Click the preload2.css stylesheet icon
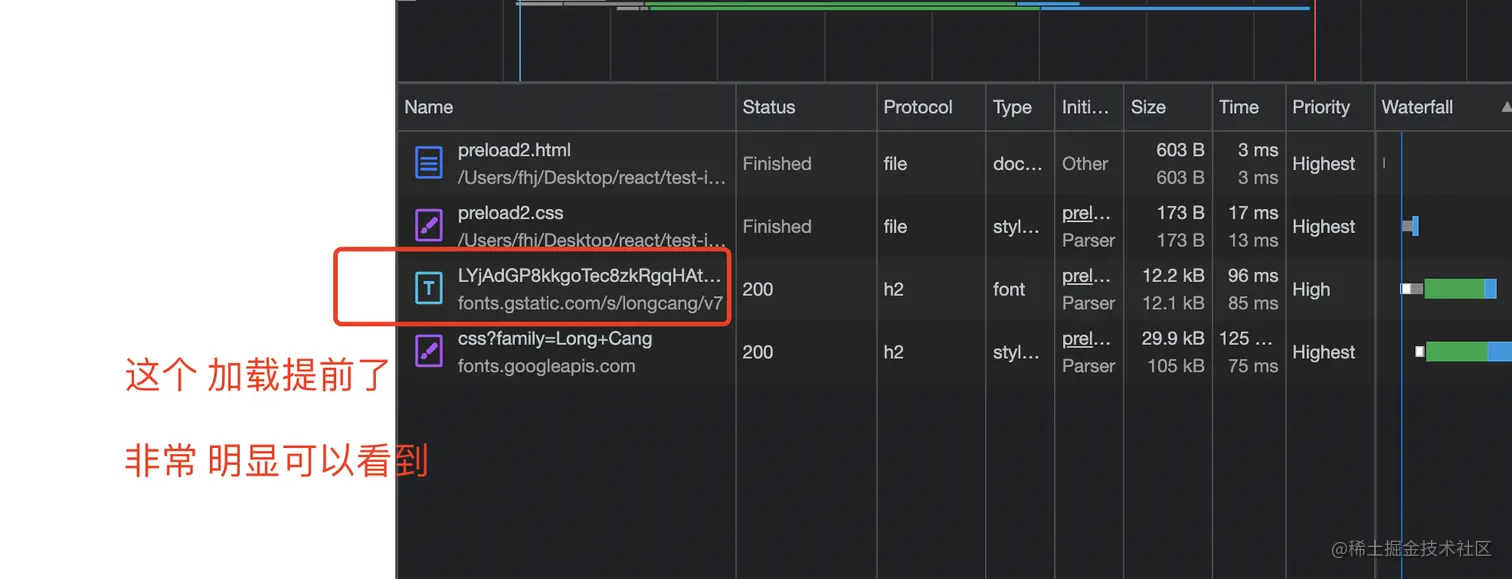The image size is (1512, 579). (428, 226)
